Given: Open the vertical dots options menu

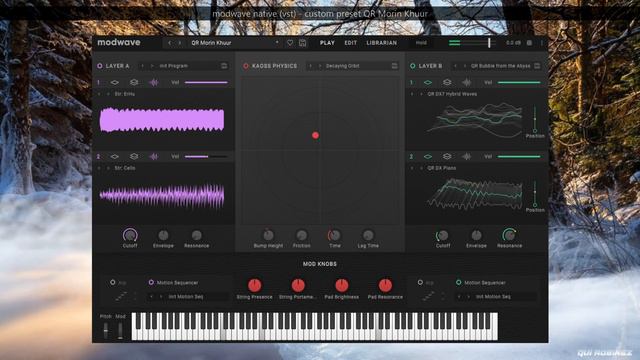Looking at the screenshot, I should pos(542,43).
